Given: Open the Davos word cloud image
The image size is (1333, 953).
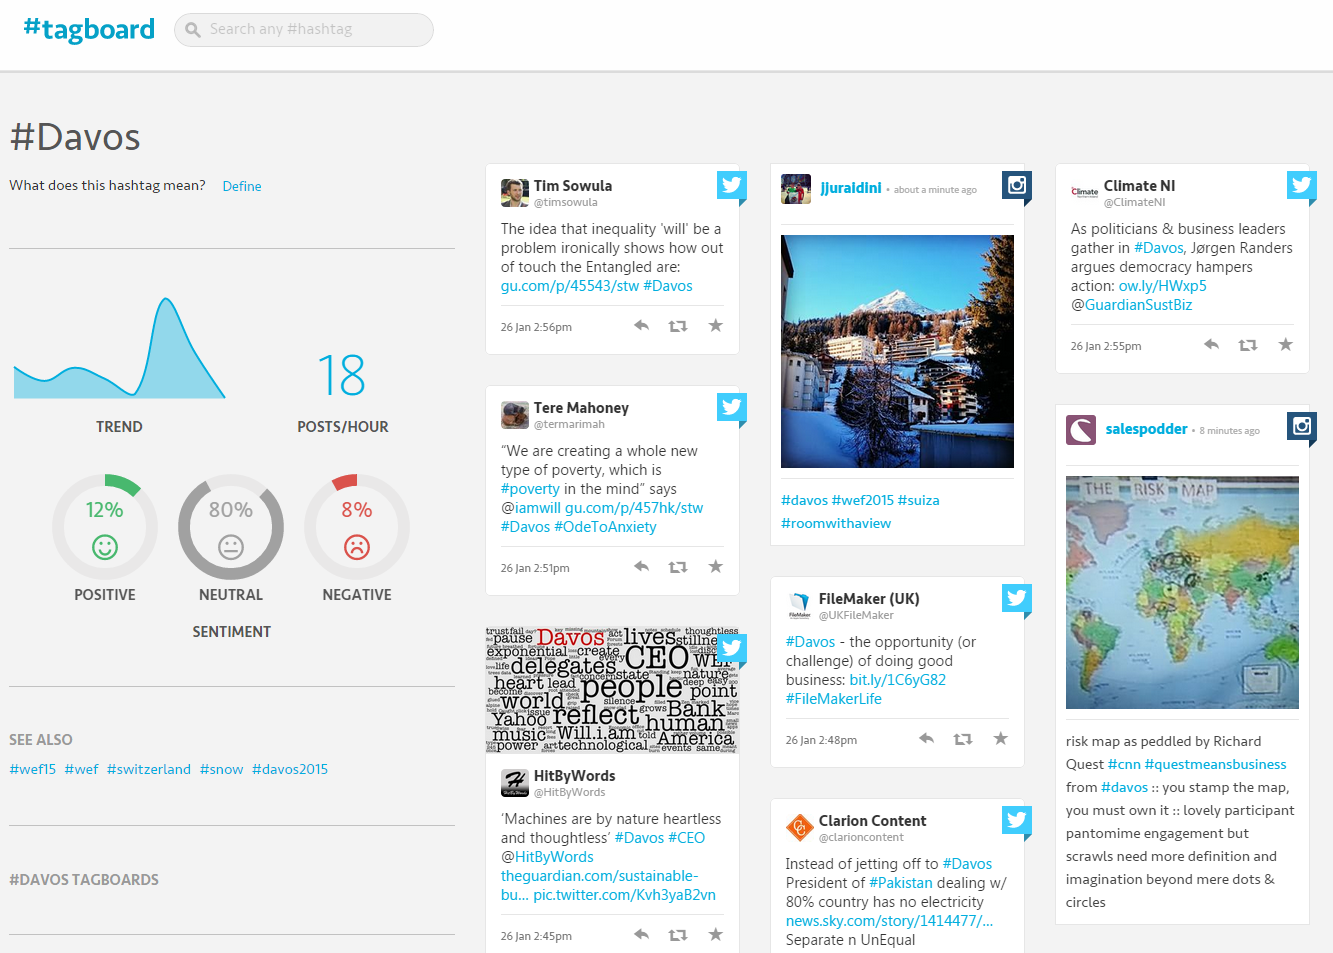Looking at the screenshot, I should tap(612, 690).
